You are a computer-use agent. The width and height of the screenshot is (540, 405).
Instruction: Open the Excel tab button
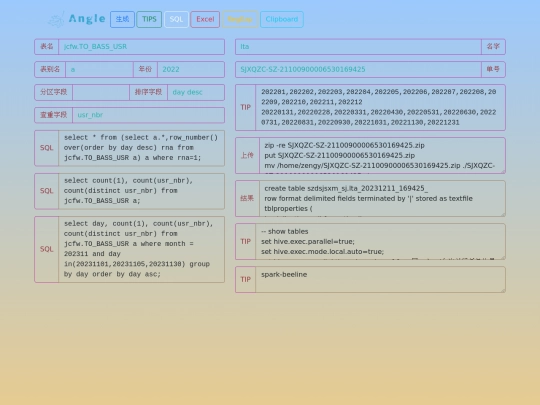pyautogui.click(x=205, y=19)
